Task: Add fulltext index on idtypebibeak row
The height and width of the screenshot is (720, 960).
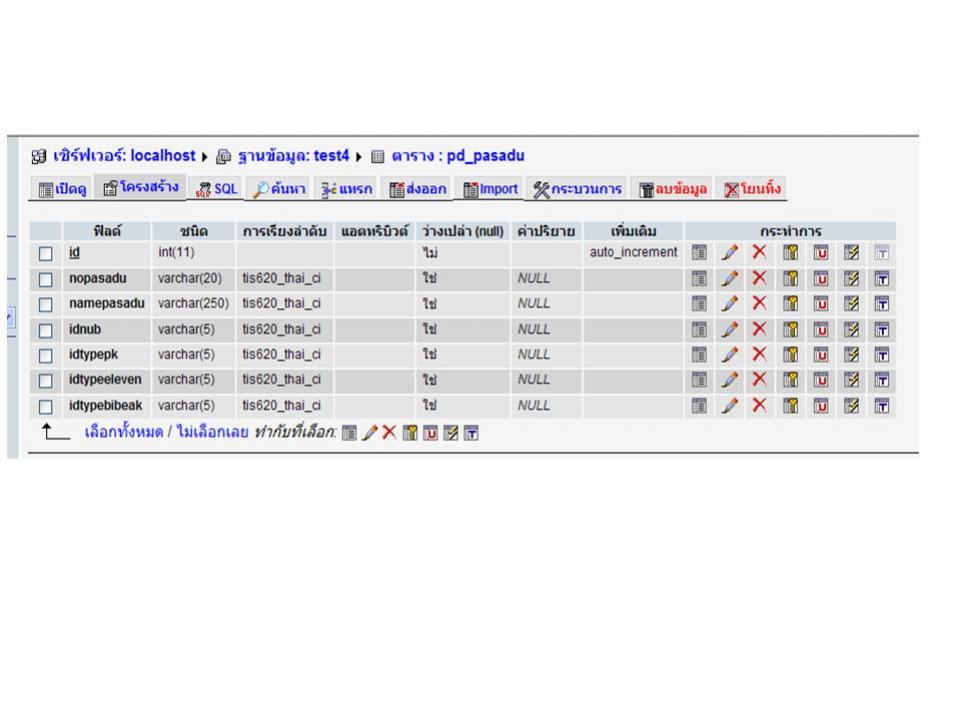Action: coord(882,406)
